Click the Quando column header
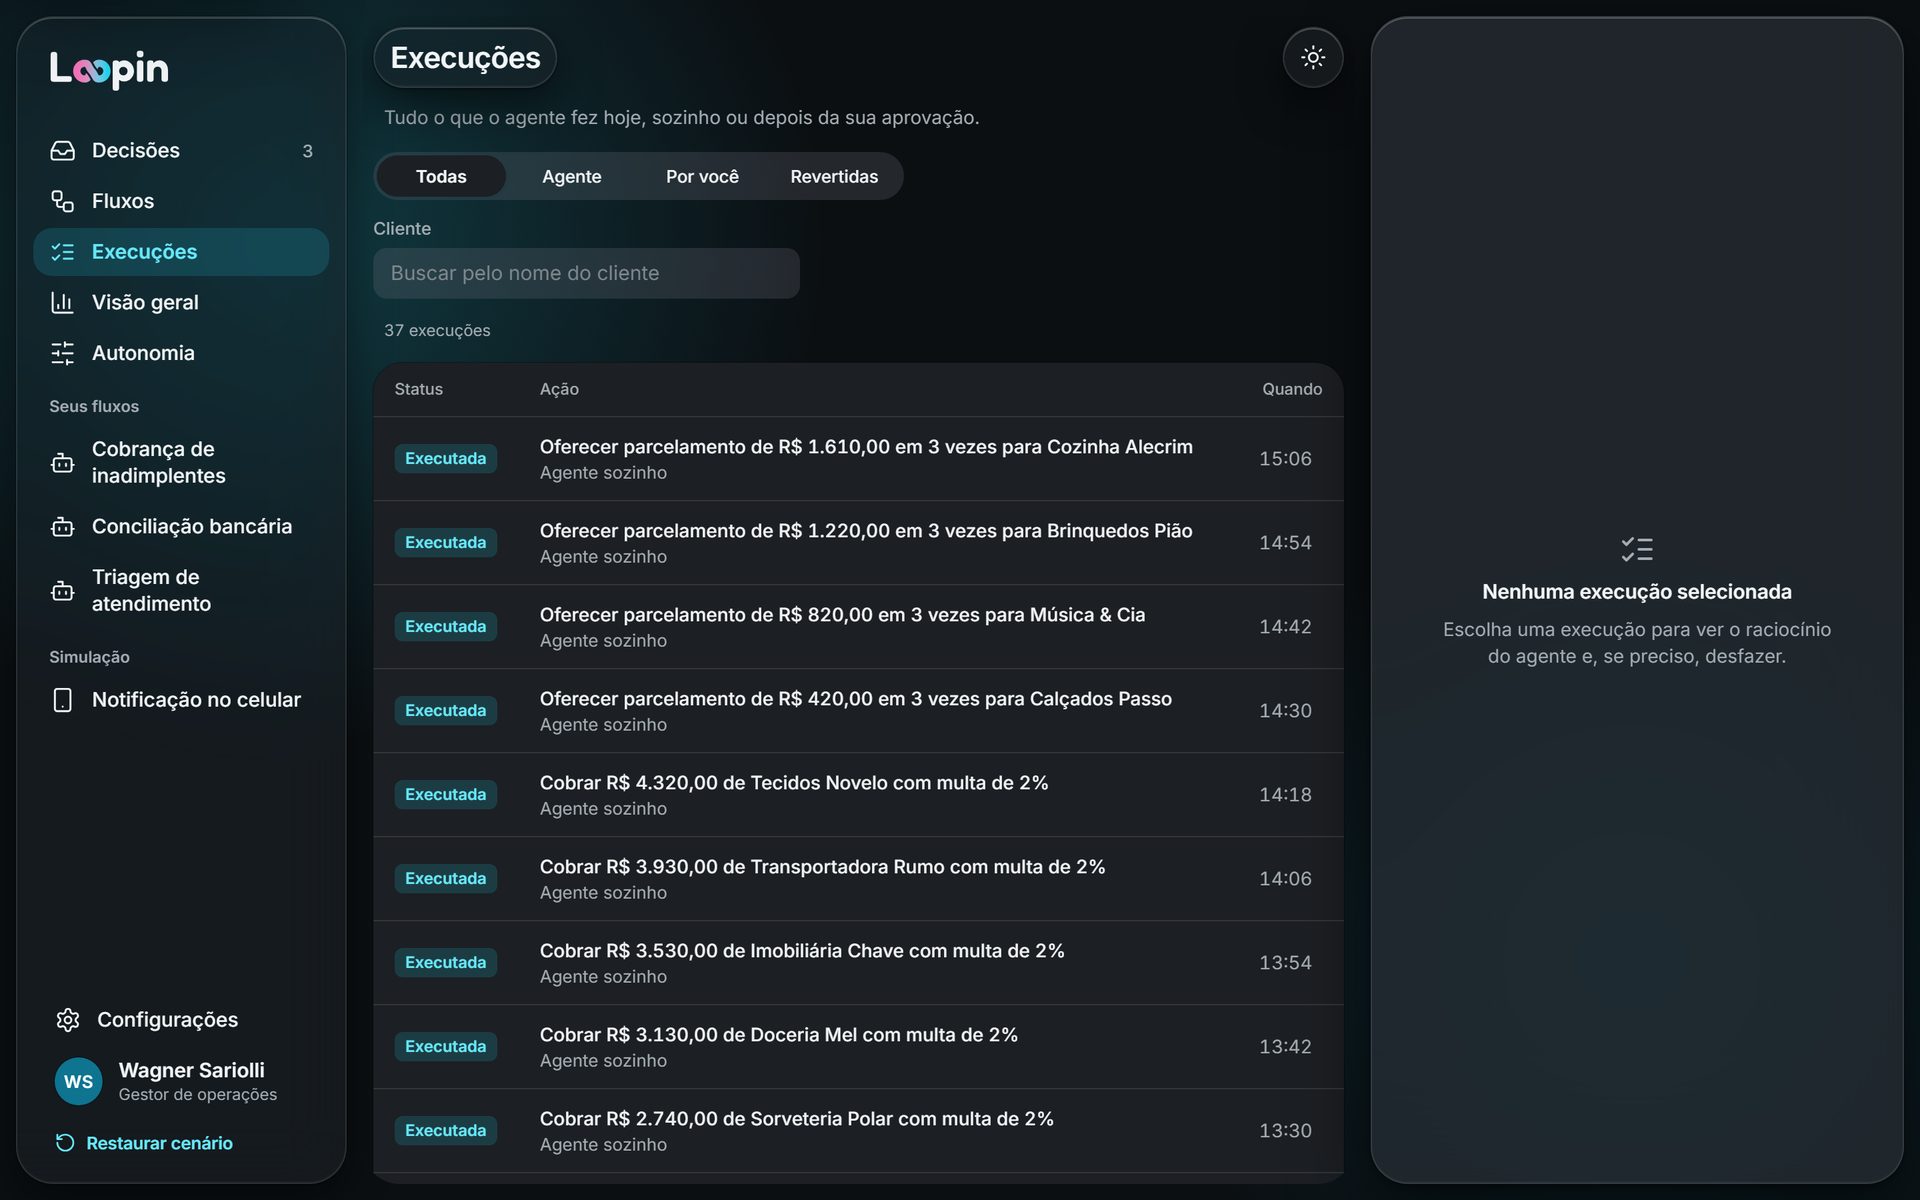 pyautogui.click(x=1292, y=389)
